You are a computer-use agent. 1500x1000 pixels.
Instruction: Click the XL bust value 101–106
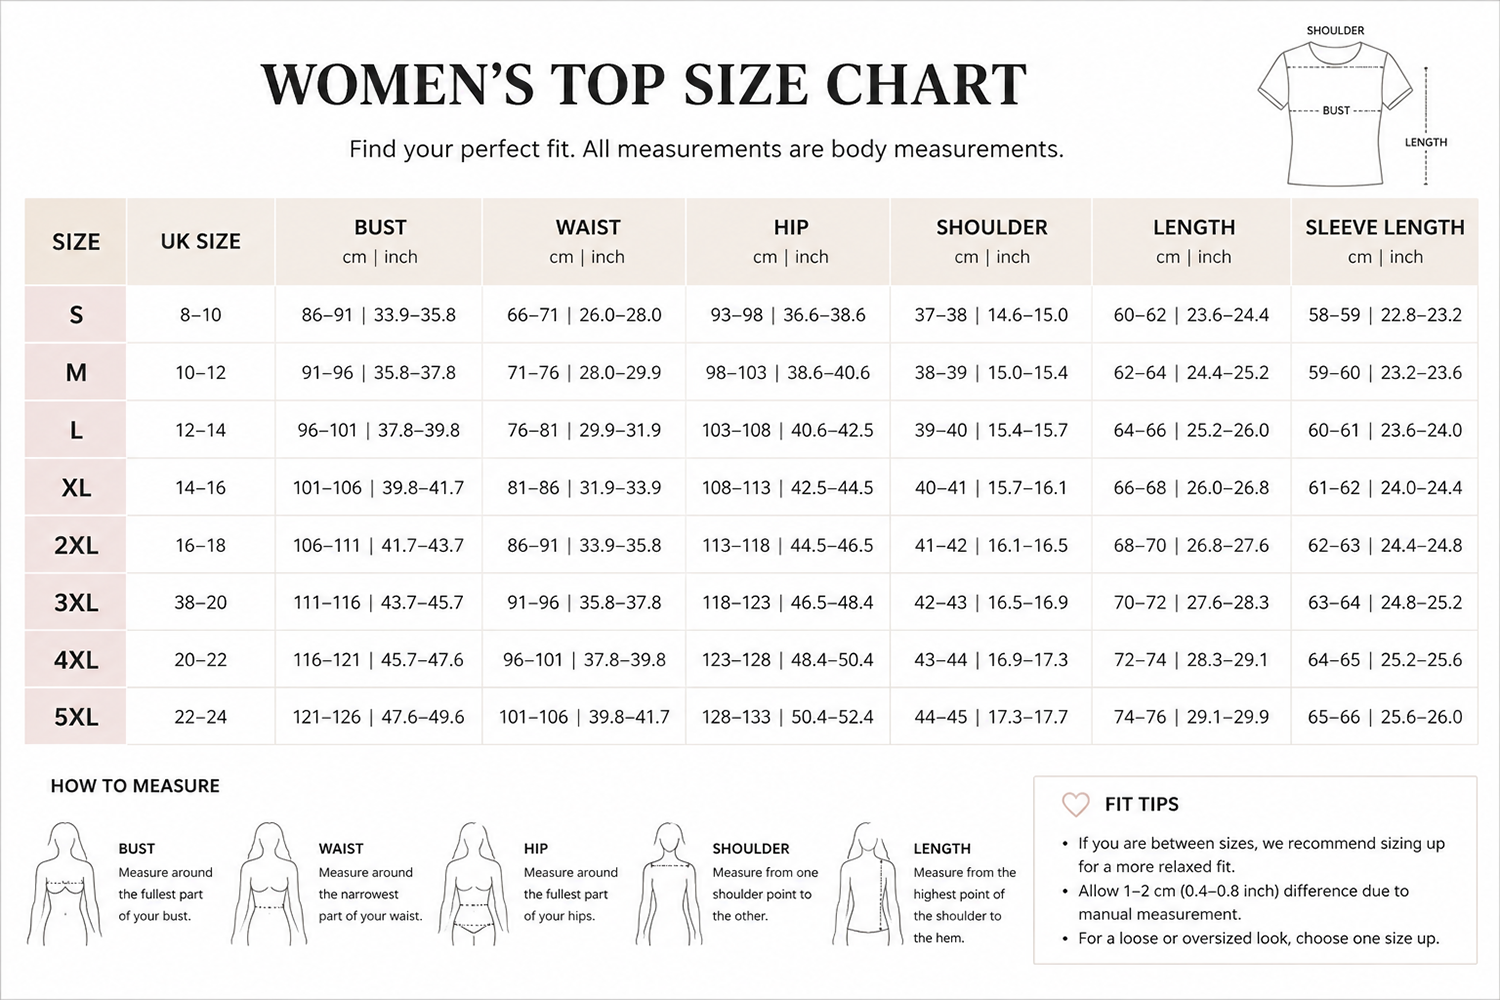(327, 488)
